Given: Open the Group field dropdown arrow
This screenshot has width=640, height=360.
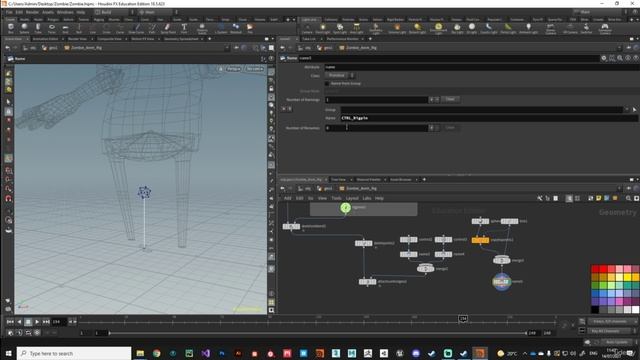Looking at the screenshot, I should 627,109.
